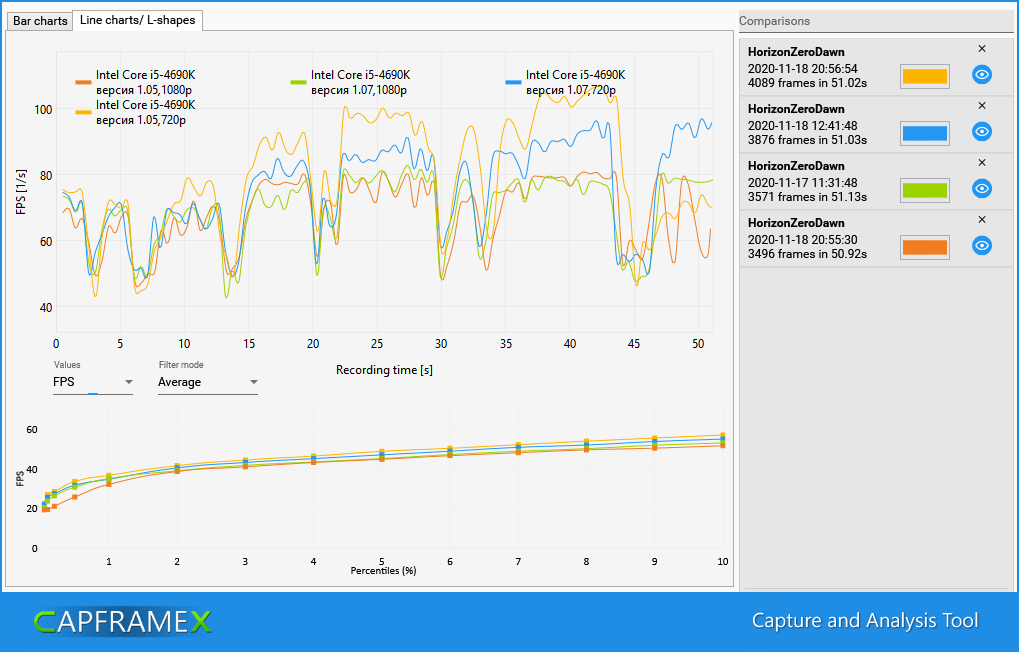Click blue legend entry версия 1.07,720p

(565, 83)
